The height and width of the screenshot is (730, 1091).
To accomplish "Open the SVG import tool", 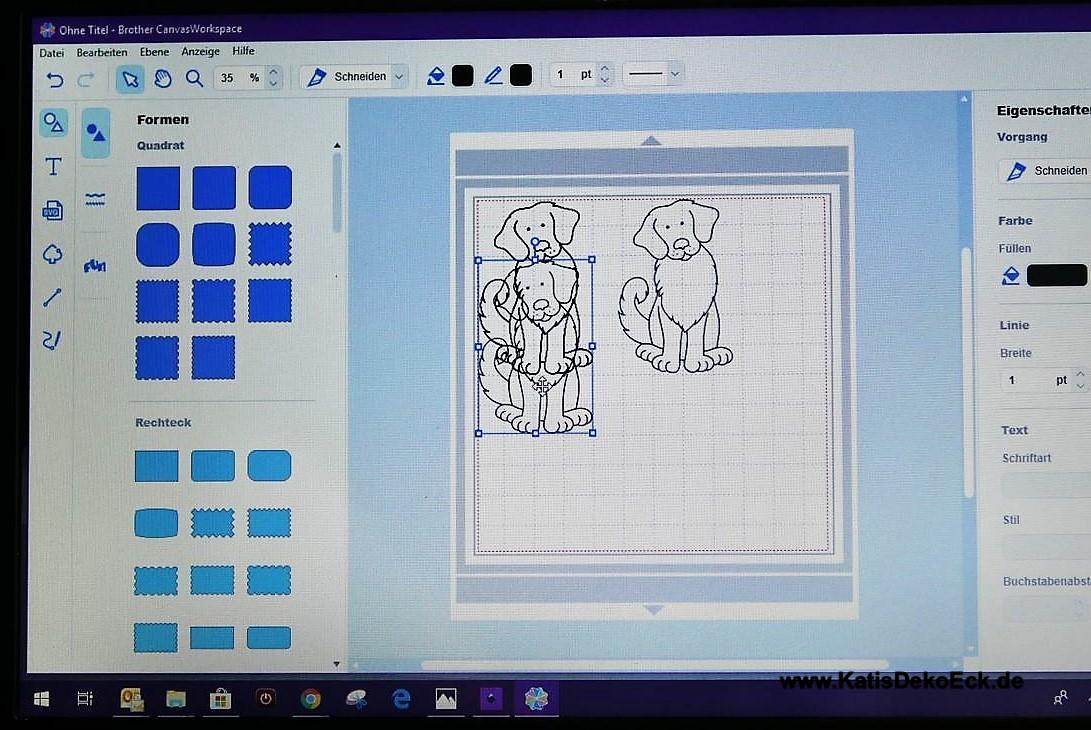I will (53, 210).
